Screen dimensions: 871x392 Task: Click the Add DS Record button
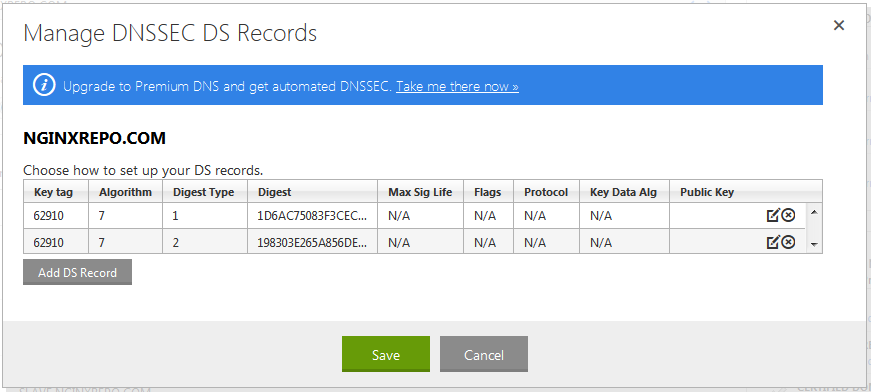point(77,272)
